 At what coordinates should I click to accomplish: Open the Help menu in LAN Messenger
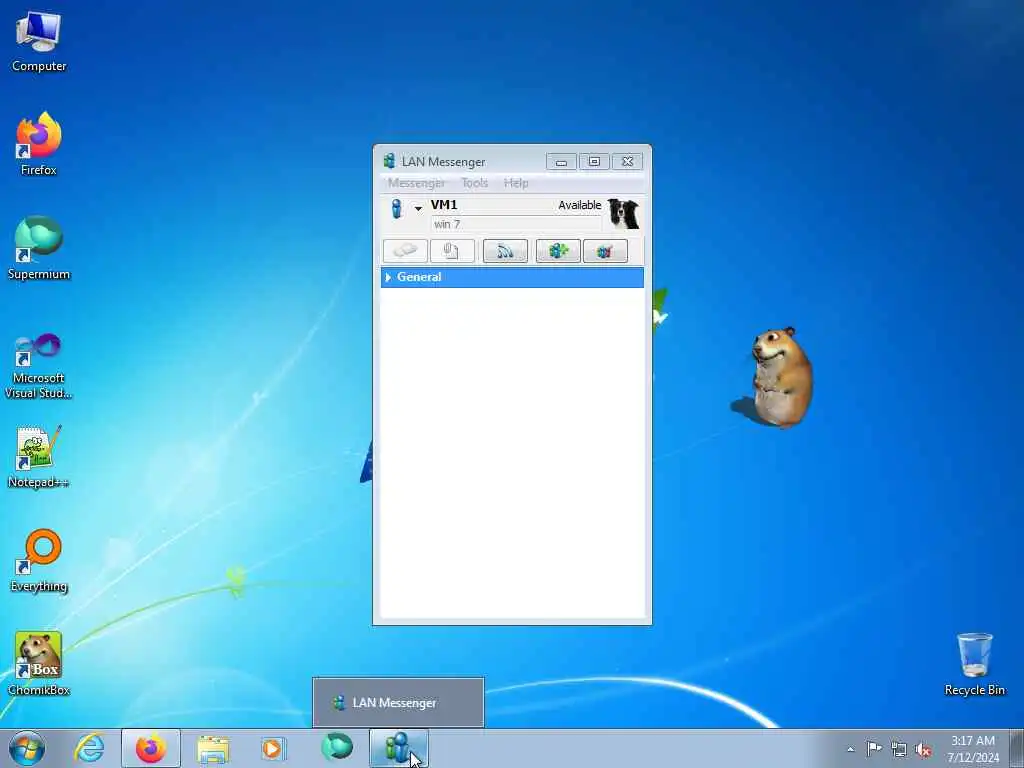tap(516, 183)
